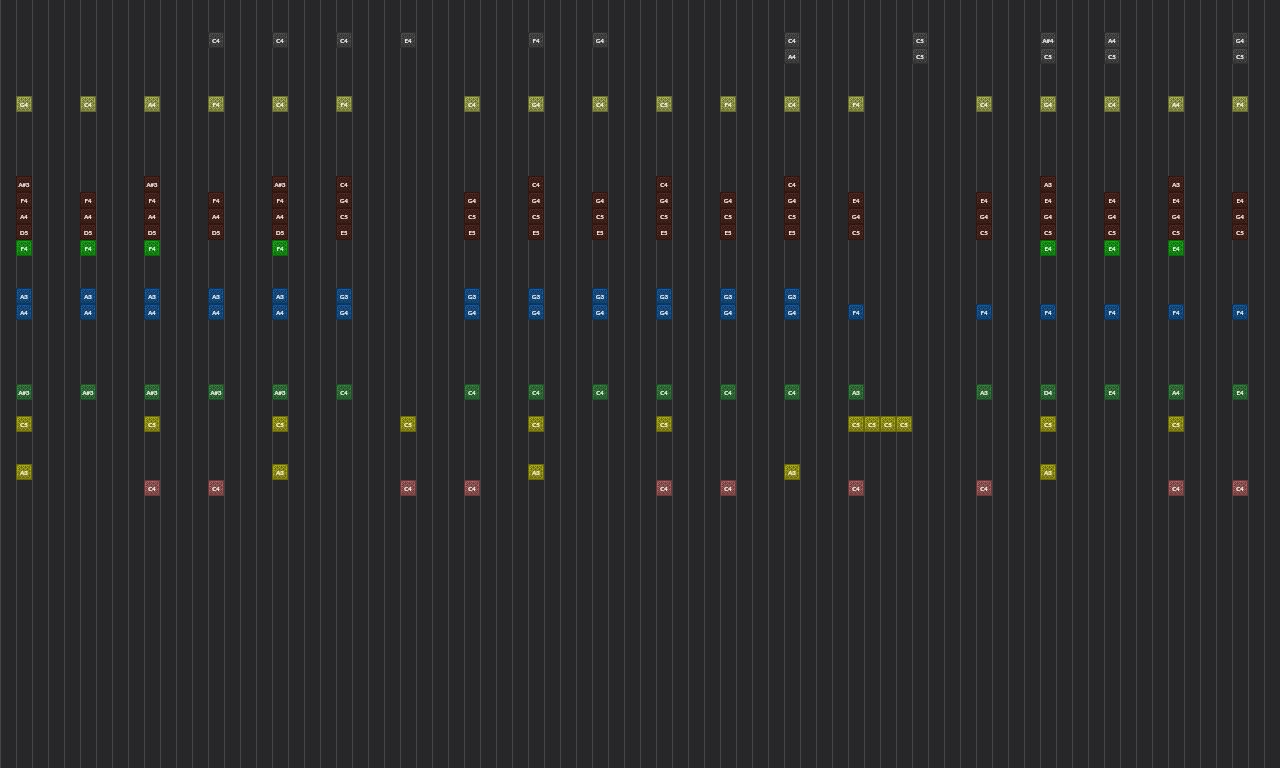Viewport: 1280px width, 768px height.
Task: Click the dark green D4 note near the right
Action: pos(1047,392)
